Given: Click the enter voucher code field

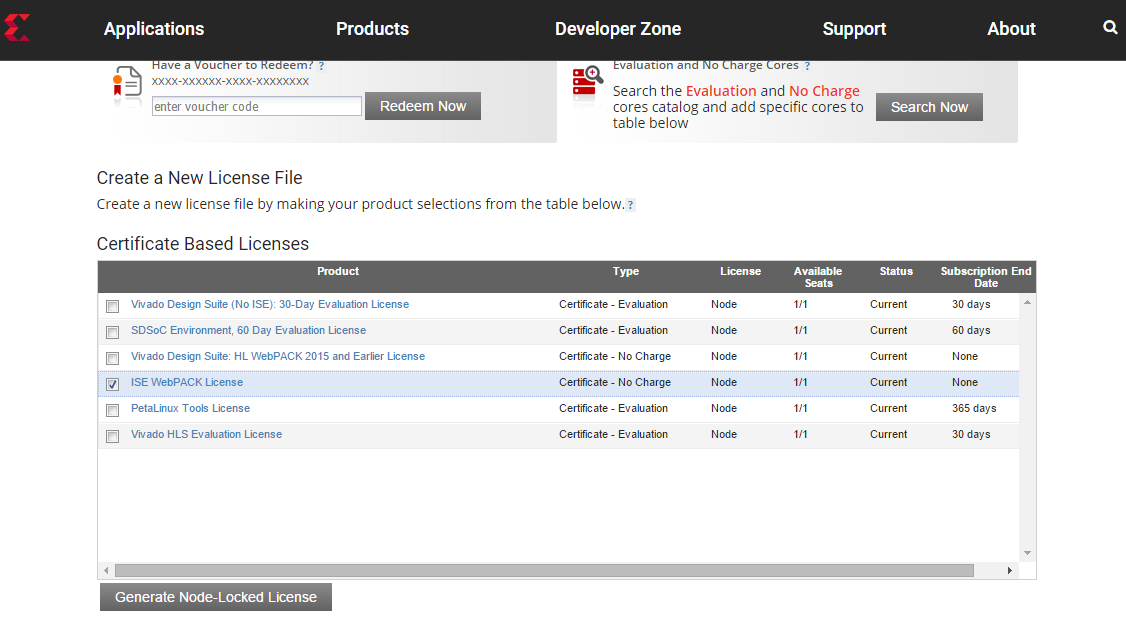Looking at the screenshot, I should (x=256, y=106).
